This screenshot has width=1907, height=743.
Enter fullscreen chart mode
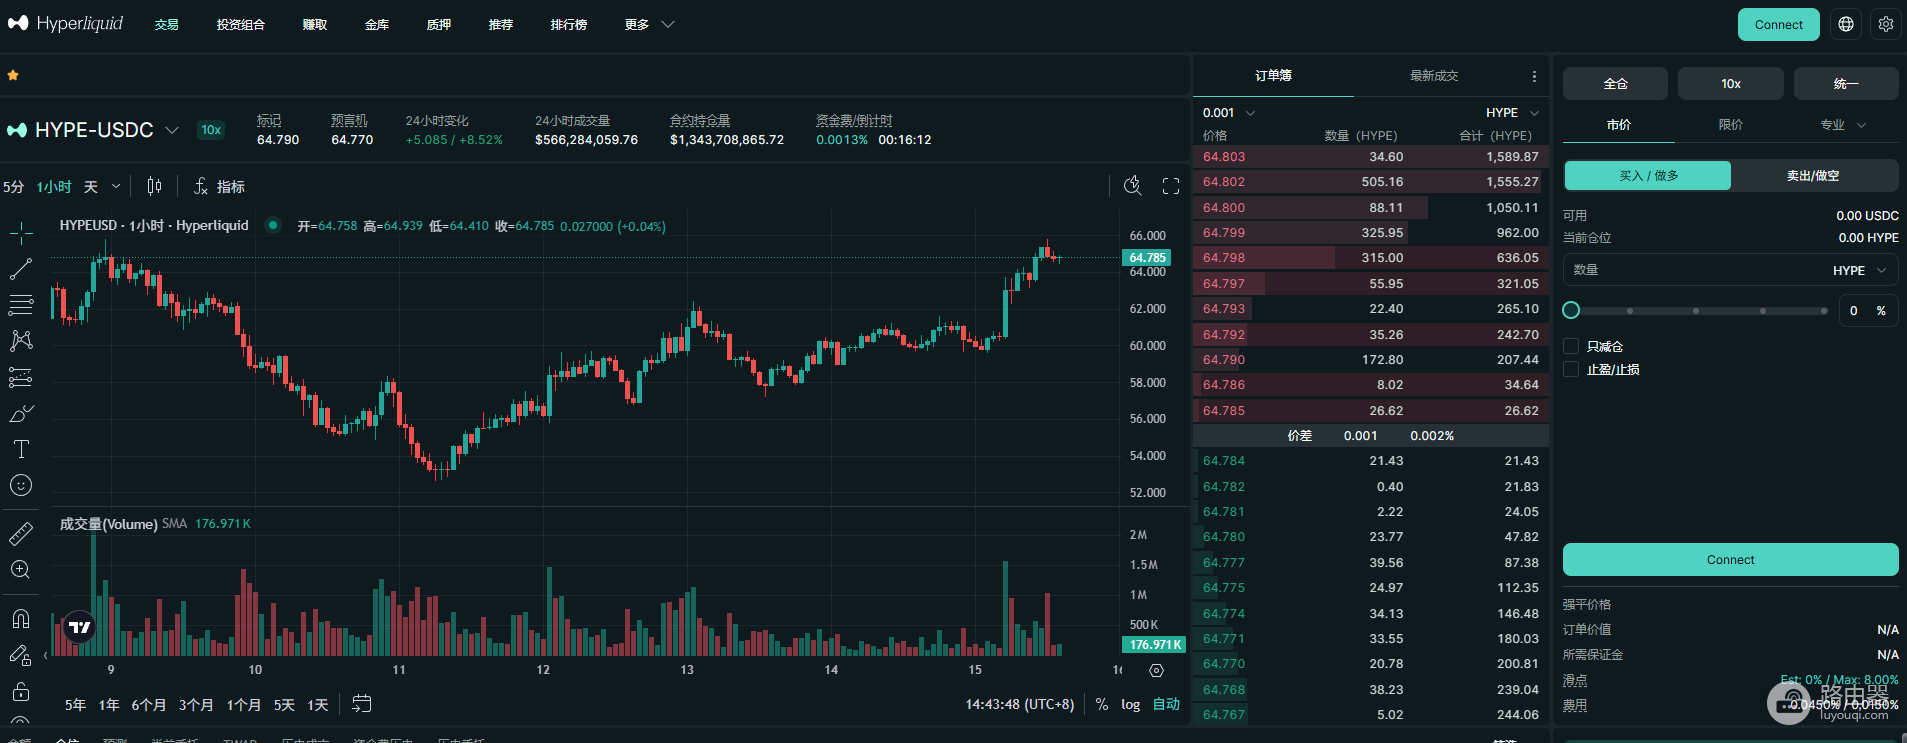(x=1171, y=185)
